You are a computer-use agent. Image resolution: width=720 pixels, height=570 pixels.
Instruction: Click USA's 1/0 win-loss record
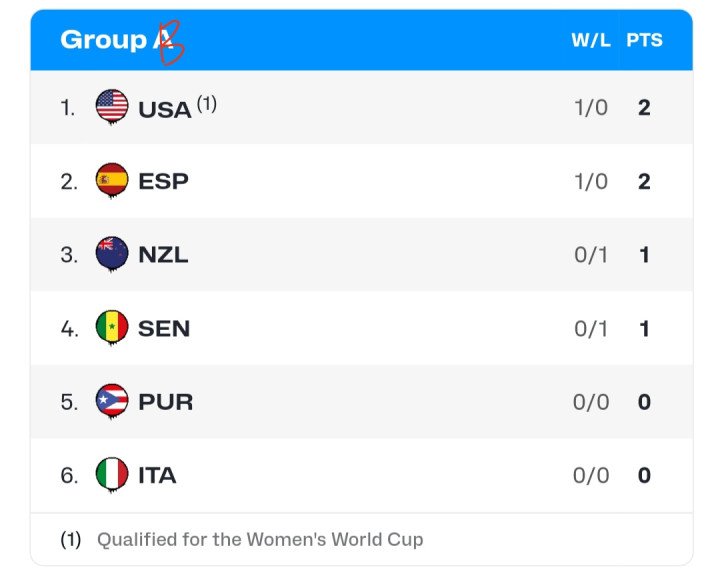pyautogui.click(x=591, y=108)
